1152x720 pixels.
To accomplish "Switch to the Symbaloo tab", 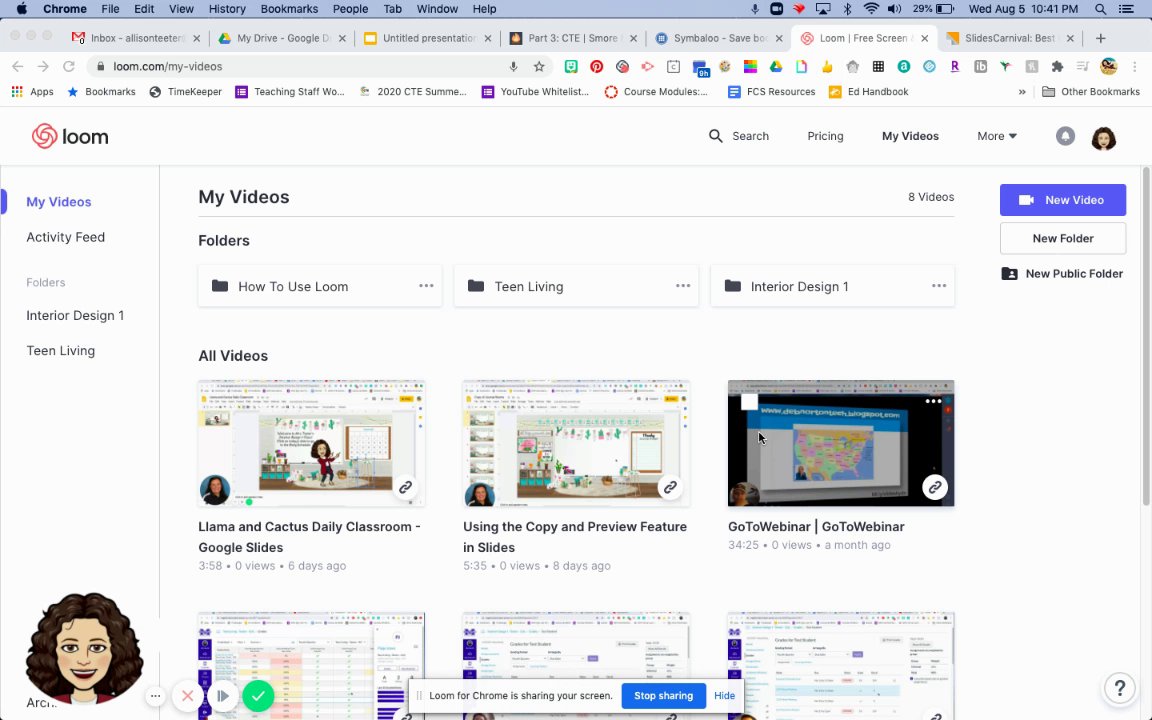I will (719, 38).
